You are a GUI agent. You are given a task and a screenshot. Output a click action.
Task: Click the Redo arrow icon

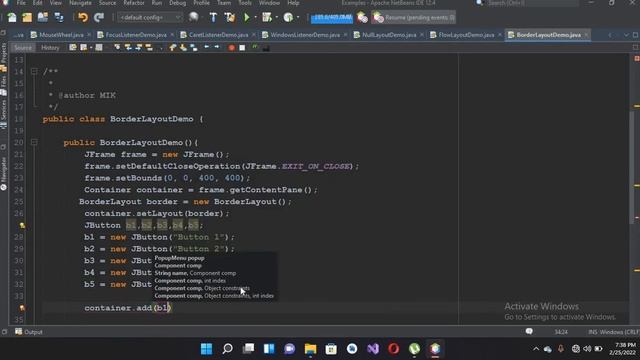click(99, 18)
